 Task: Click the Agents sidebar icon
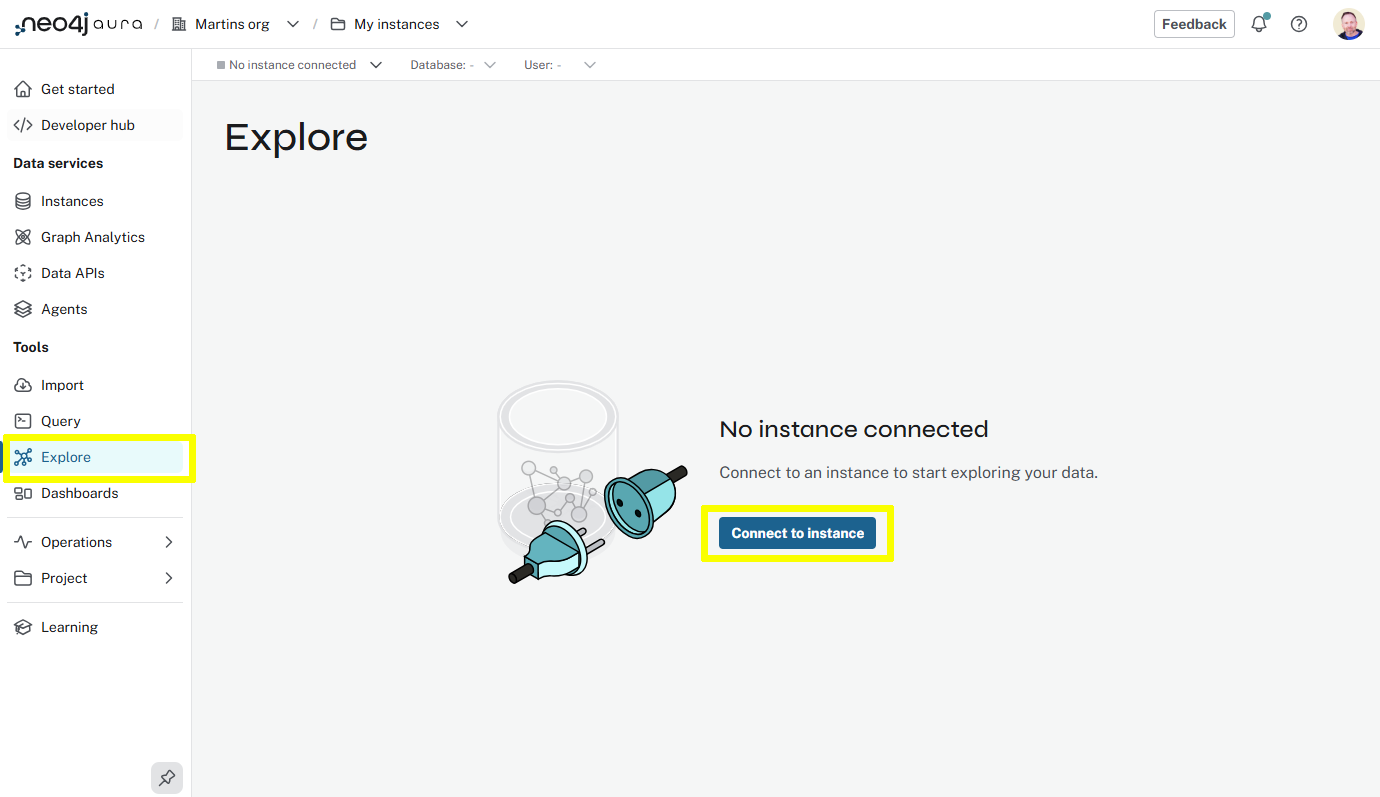[23, 309]
